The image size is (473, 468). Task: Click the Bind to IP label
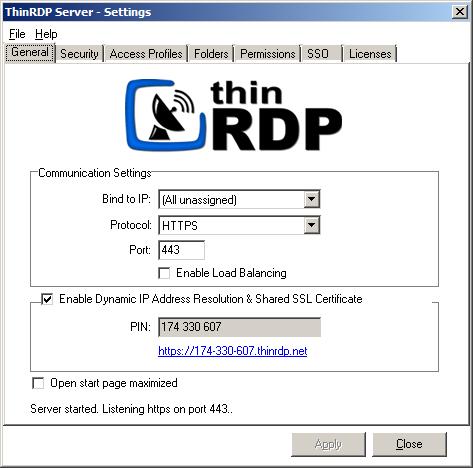click(126, 199)
